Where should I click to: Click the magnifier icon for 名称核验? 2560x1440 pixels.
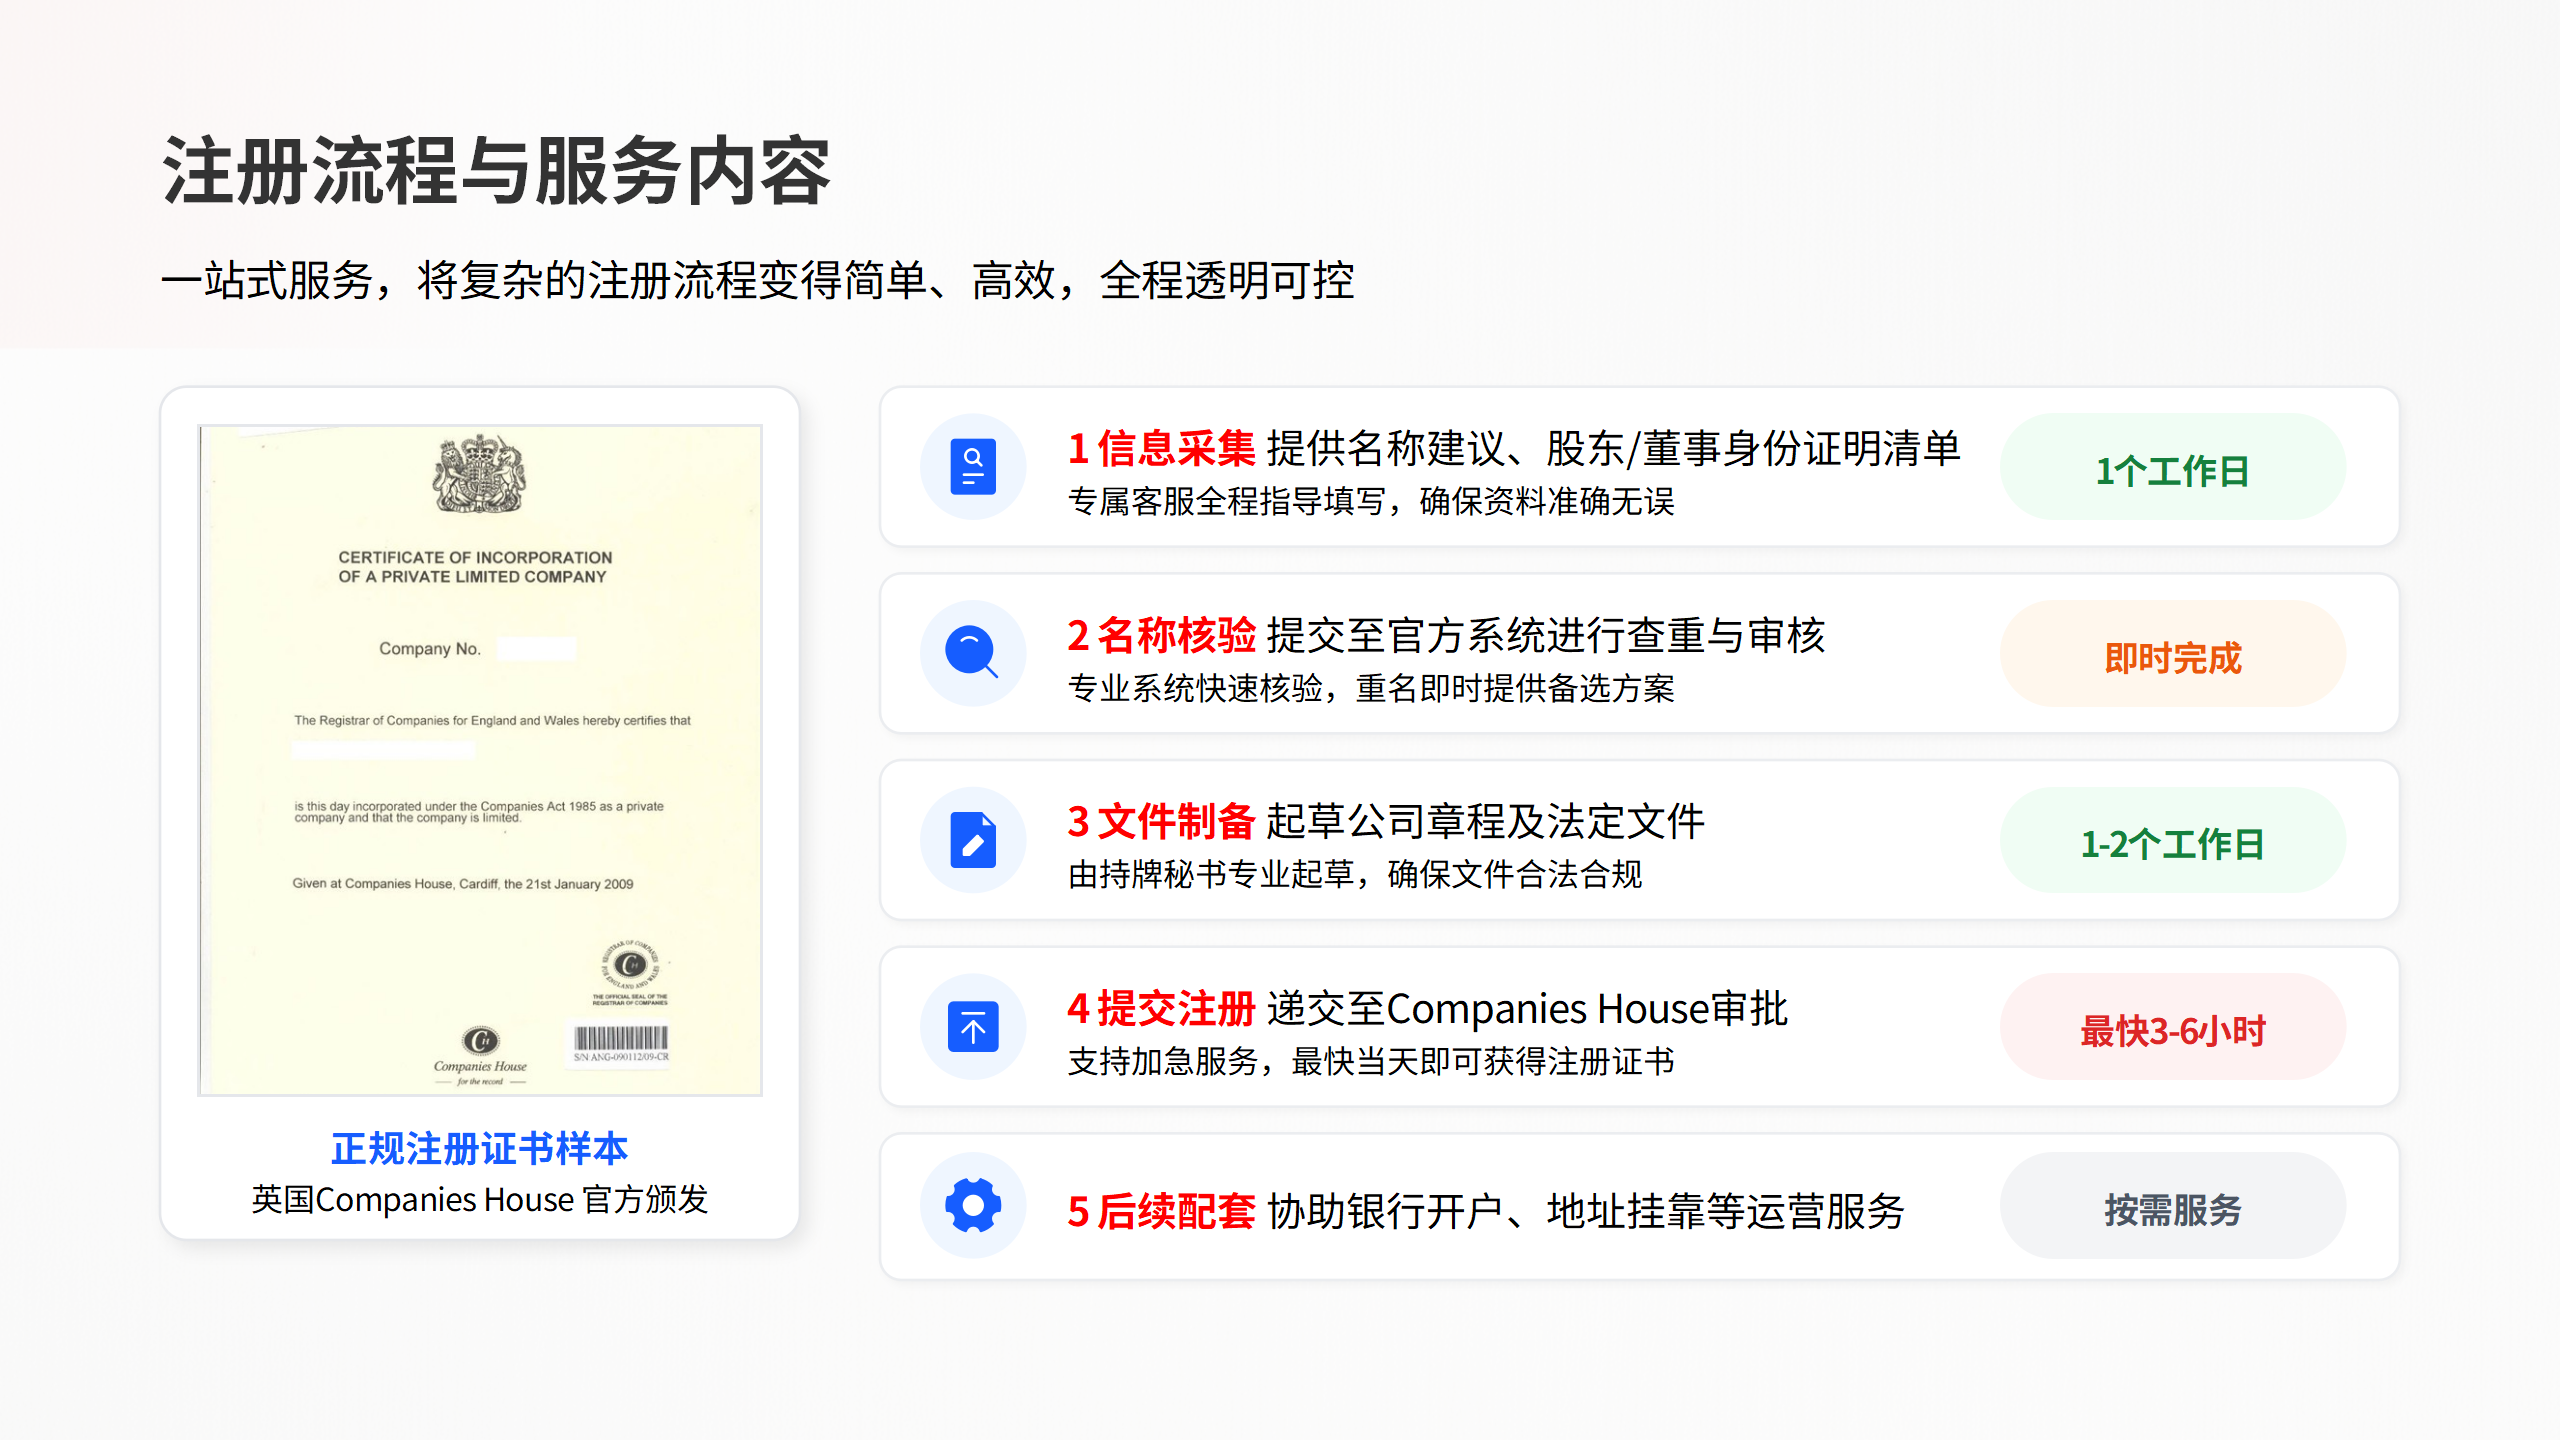973,653
